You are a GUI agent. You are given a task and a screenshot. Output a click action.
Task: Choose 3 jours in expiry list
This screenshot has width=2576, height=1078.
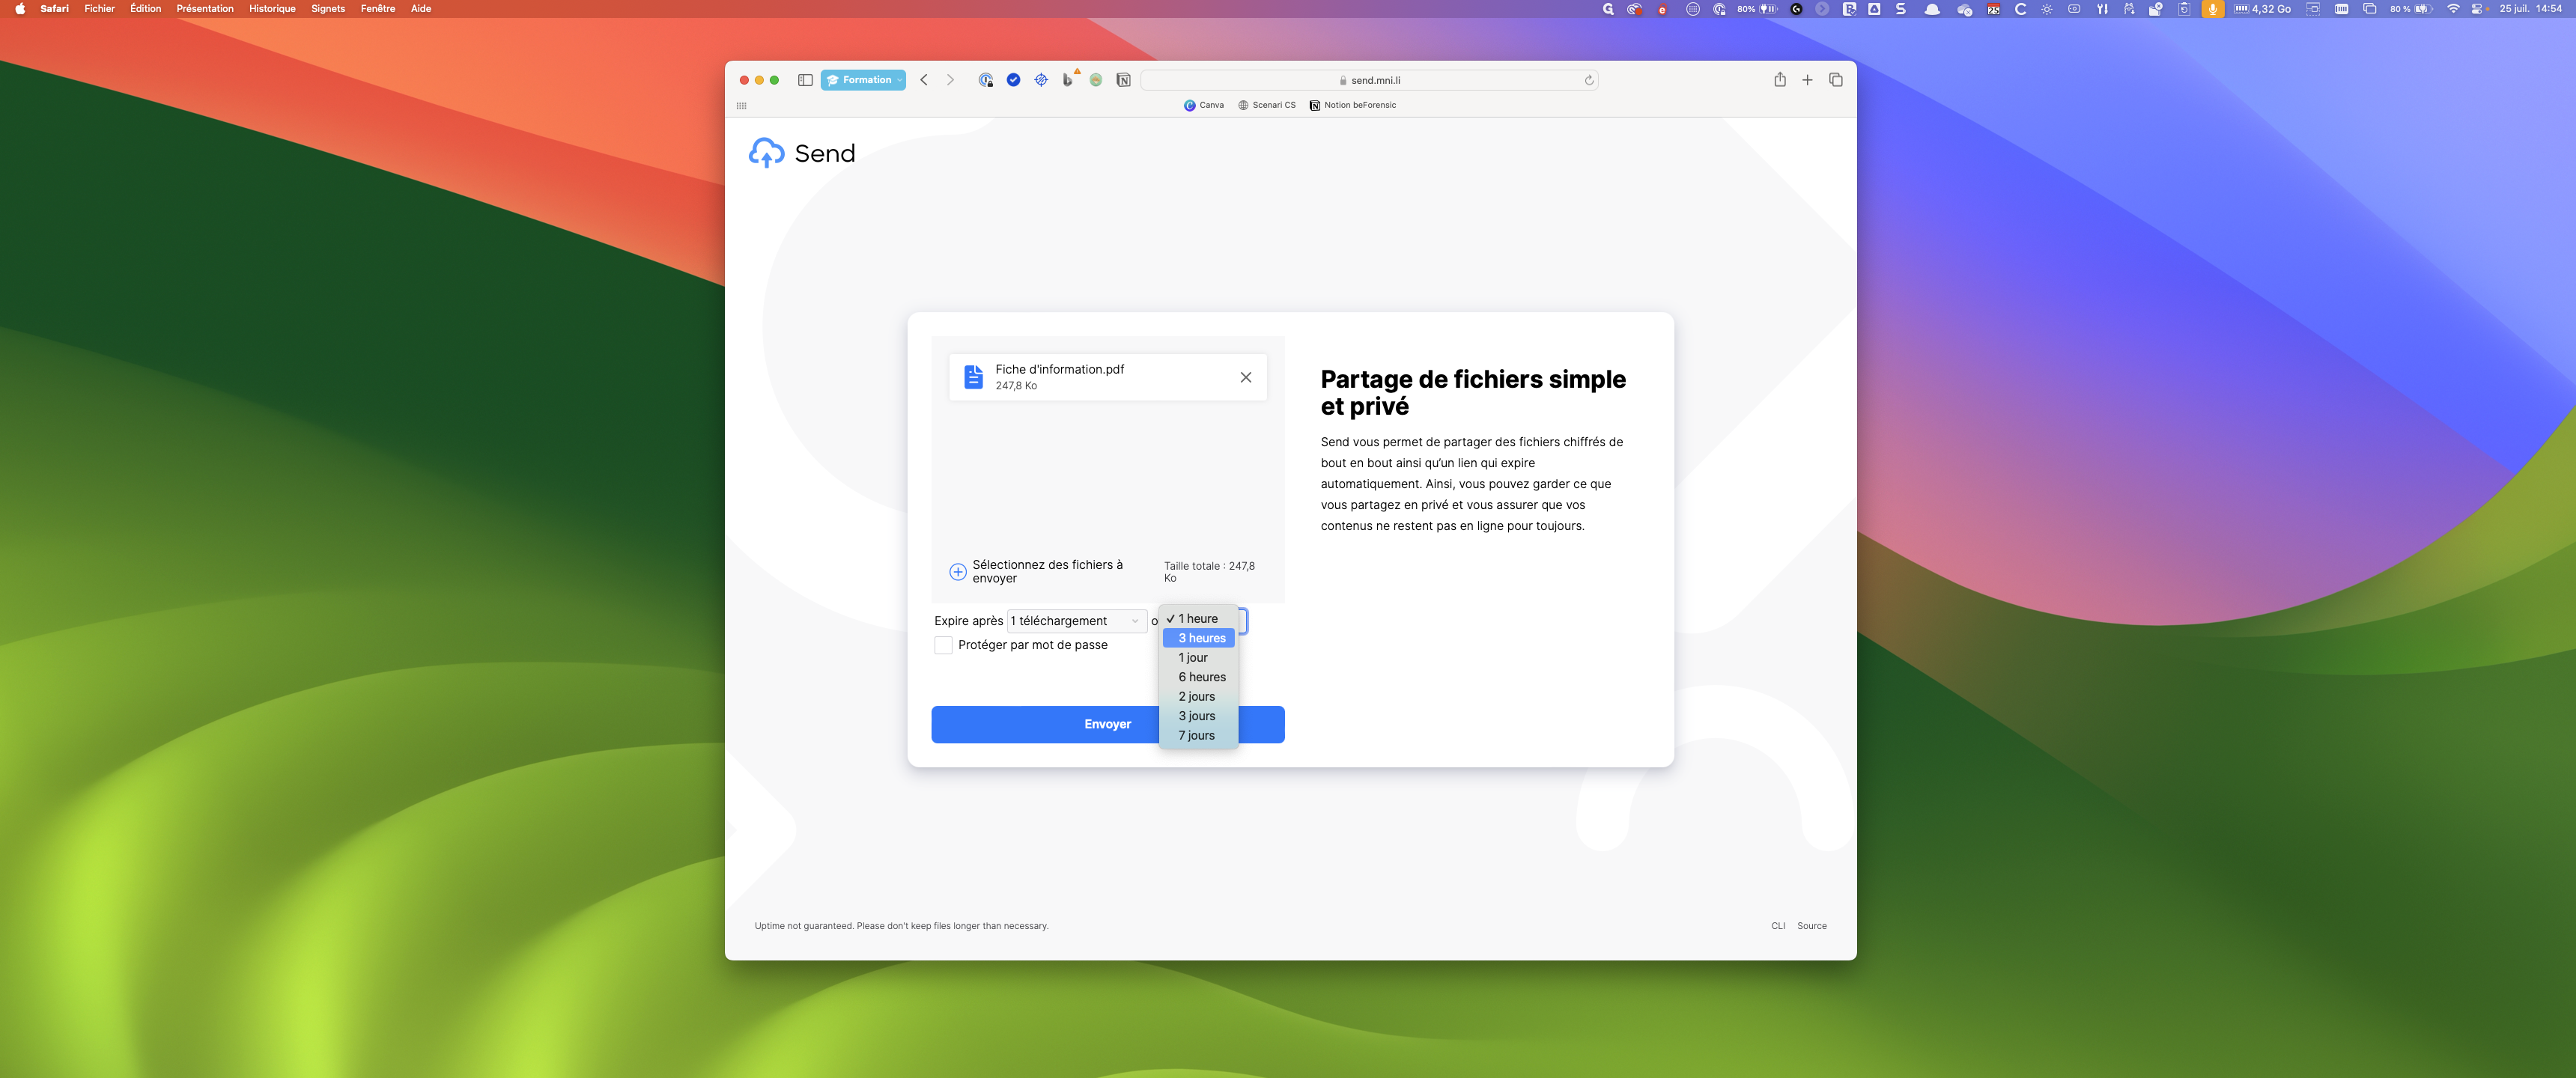click(x=1198, y=716)
